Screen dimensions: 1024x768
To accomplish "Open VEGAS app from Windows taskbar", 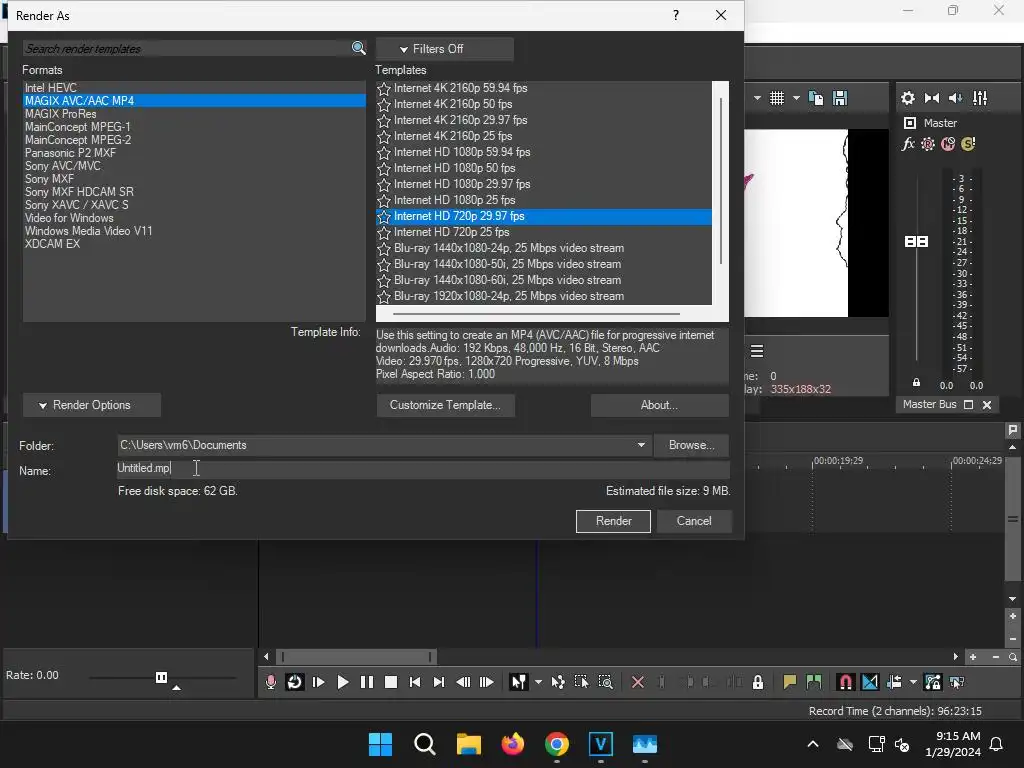I will click(x=601, y=744).
